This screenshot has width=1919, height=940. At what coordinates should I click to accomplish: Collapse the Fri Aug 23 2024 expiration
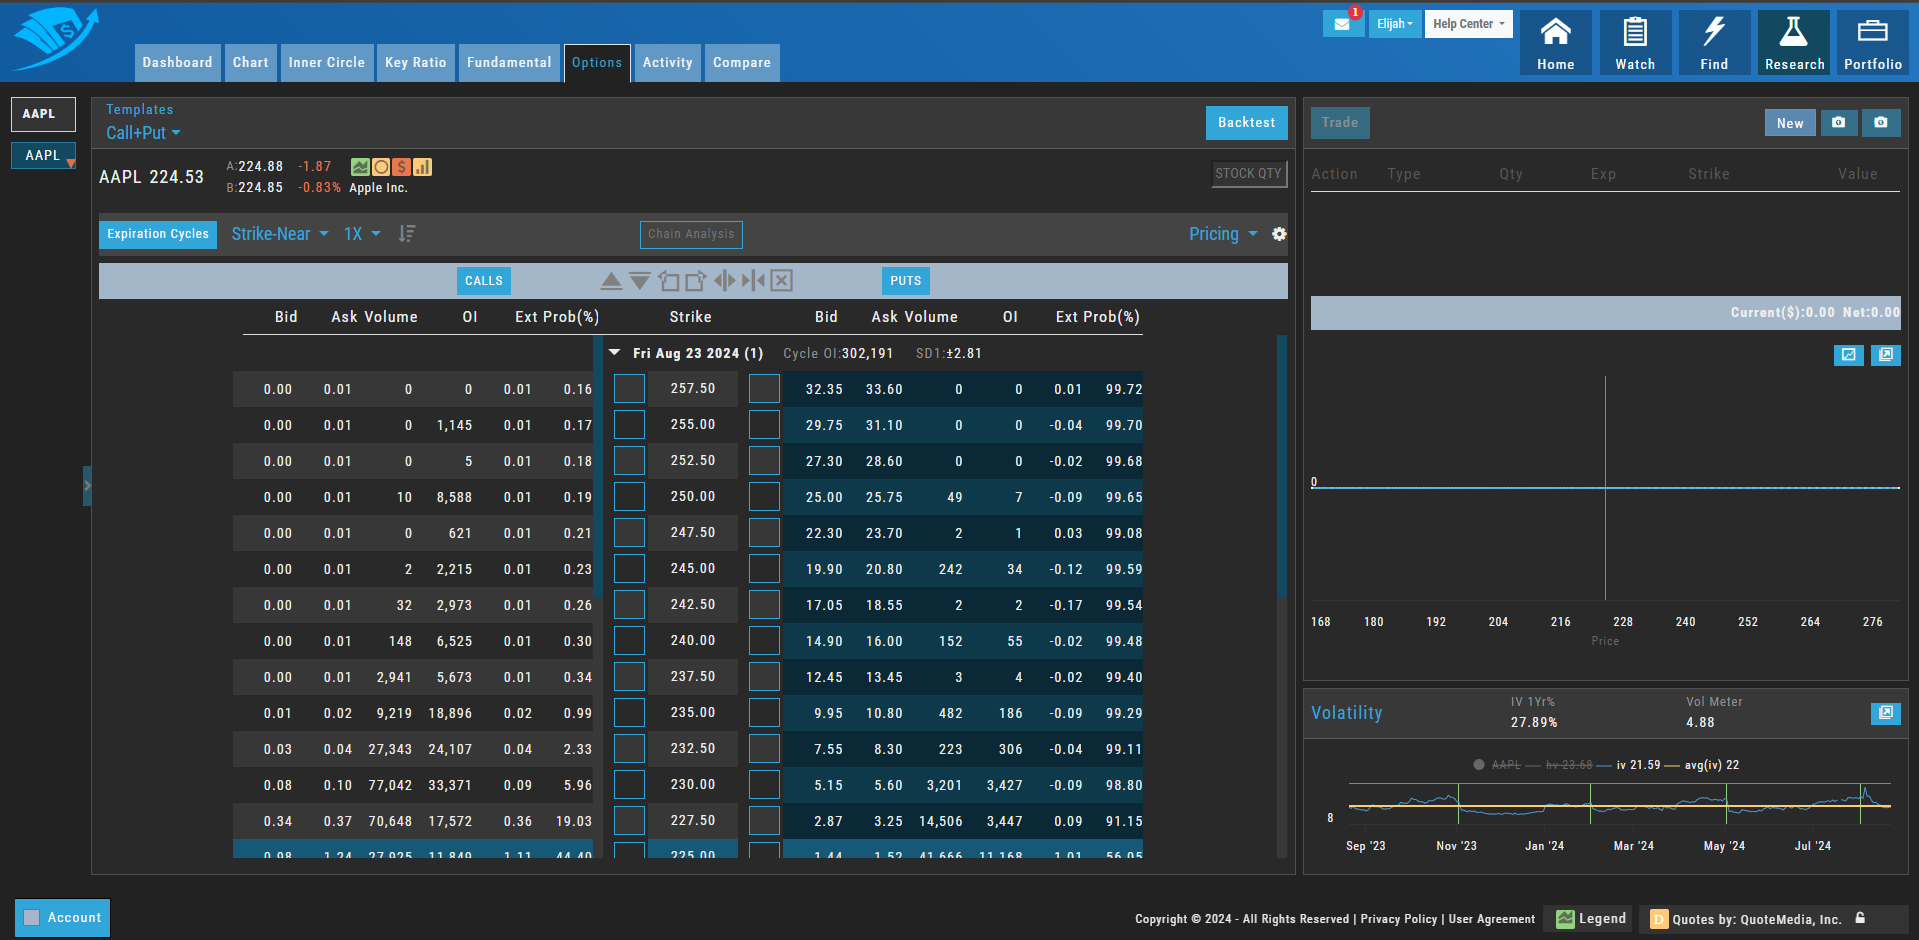click(615, 353)
